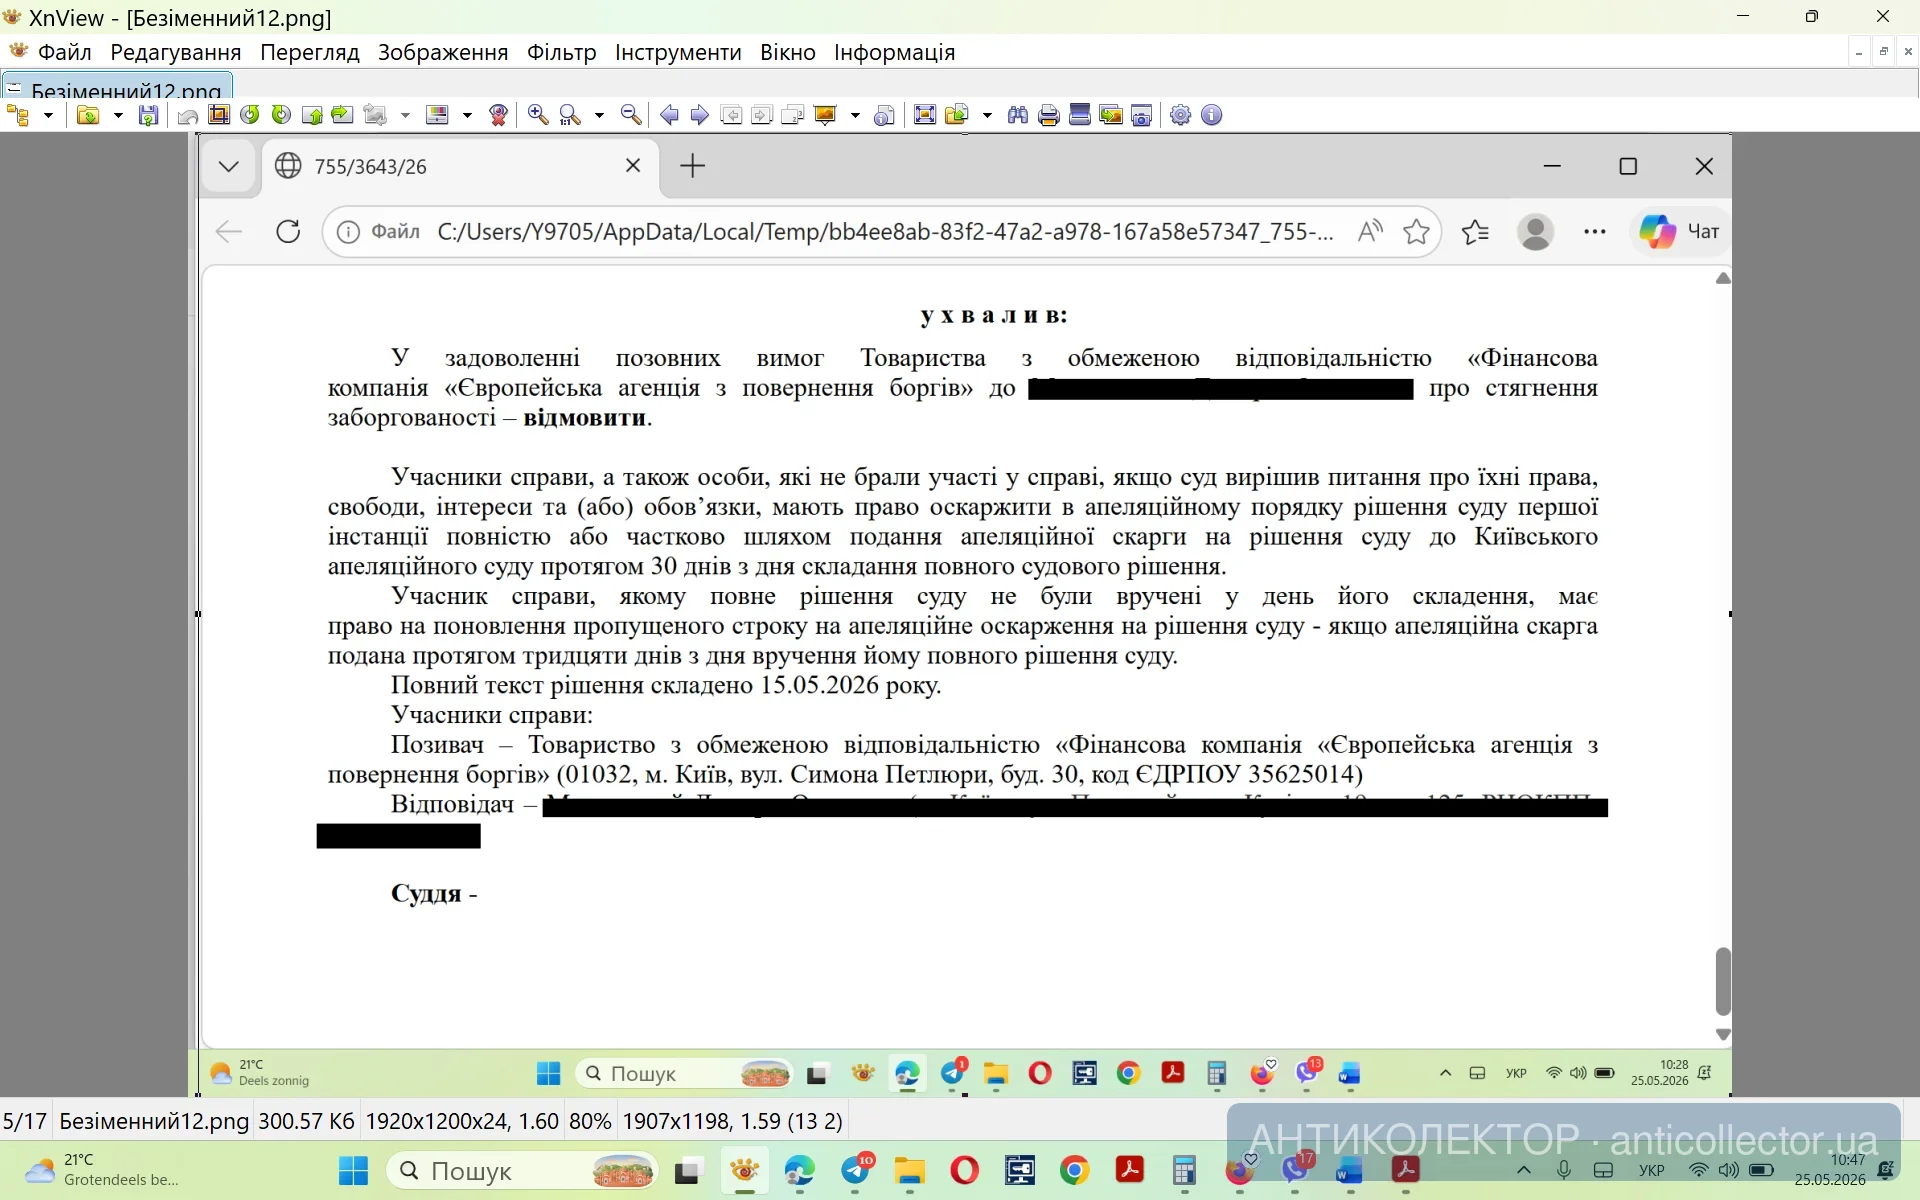Viewport: 1920px width, 1200px height.
Task: Open the Редагування menu
Action: point(176,52)
